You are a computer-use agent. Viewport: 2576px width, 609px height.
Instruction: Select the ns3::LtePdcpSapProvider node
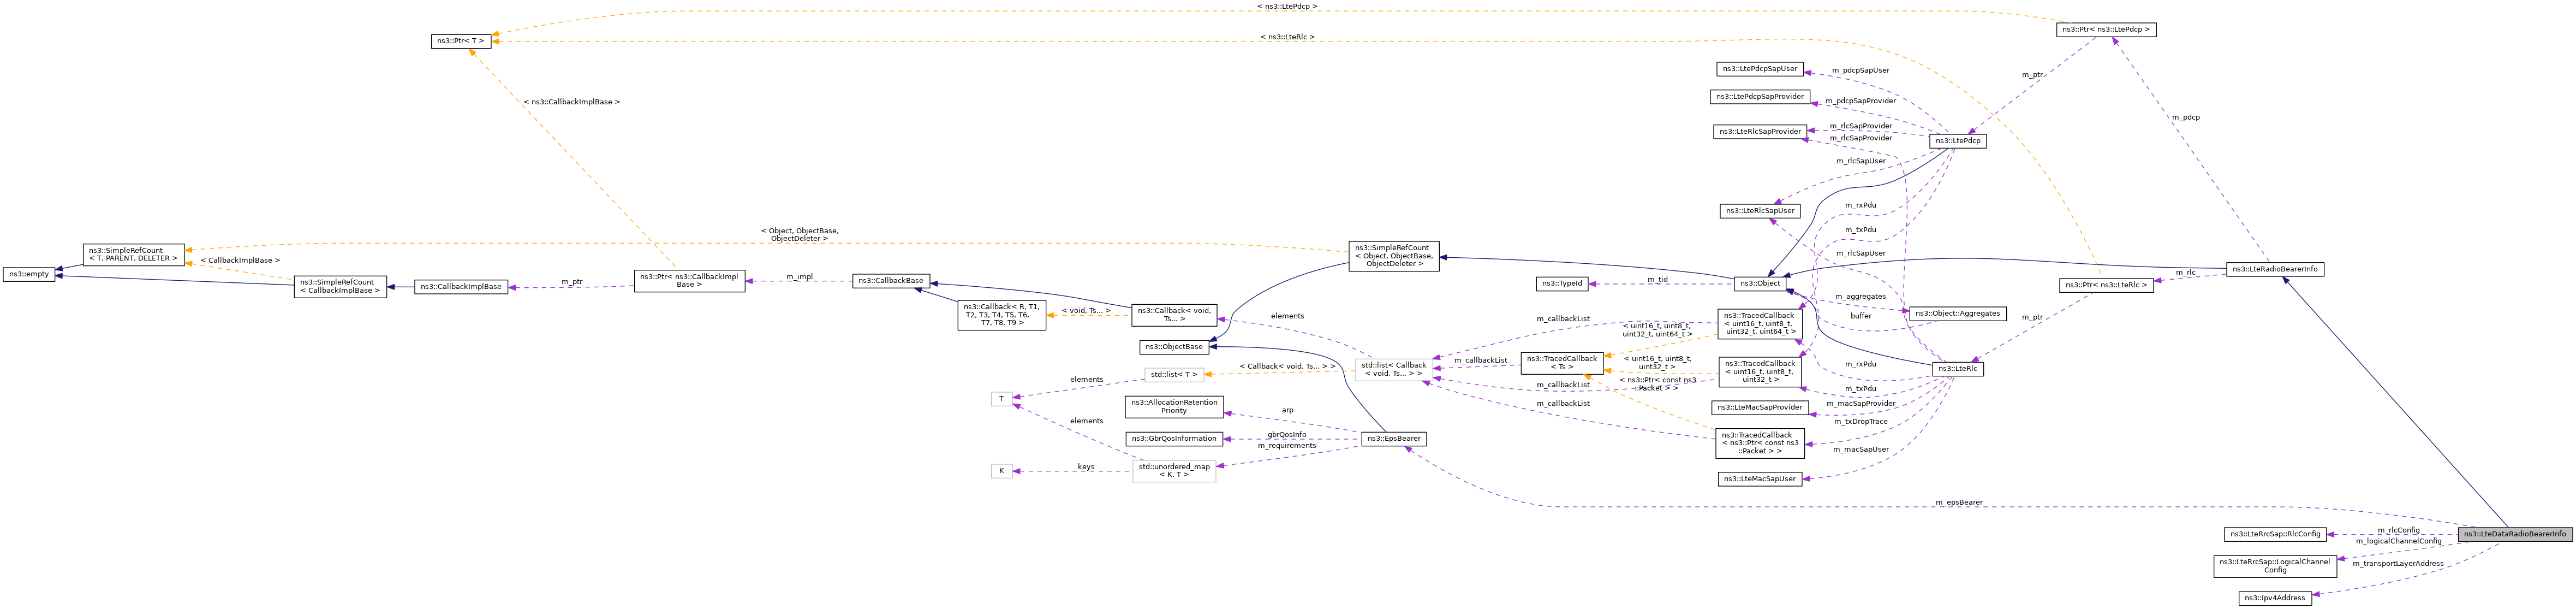pos(1760,97)
